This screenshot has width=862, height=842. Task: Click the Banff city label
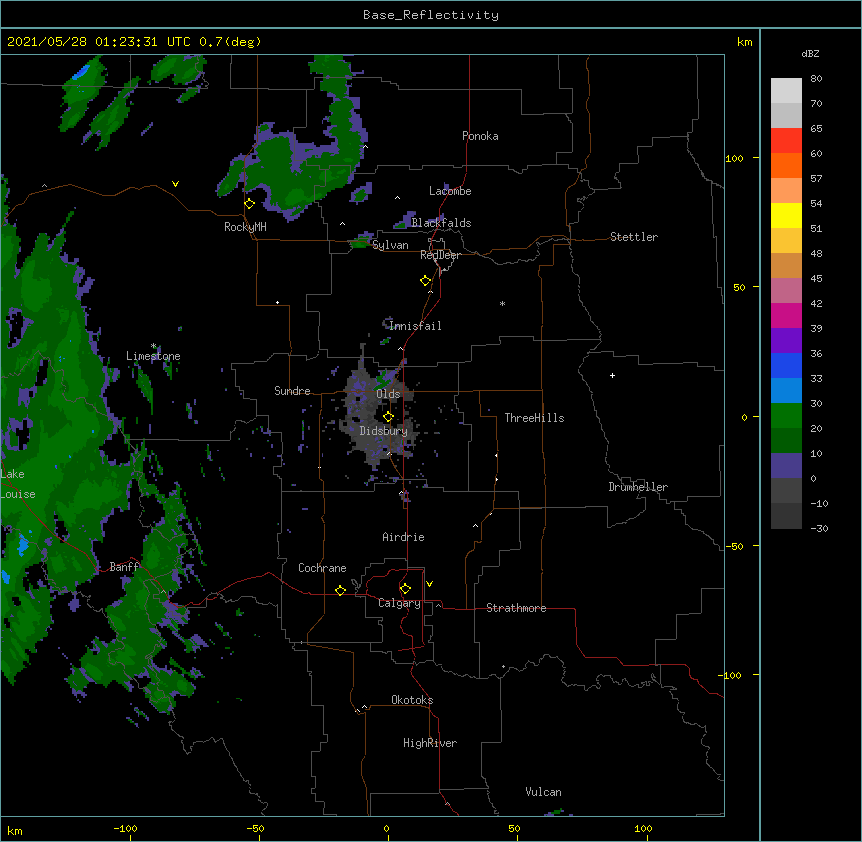(x=125, y=567)
